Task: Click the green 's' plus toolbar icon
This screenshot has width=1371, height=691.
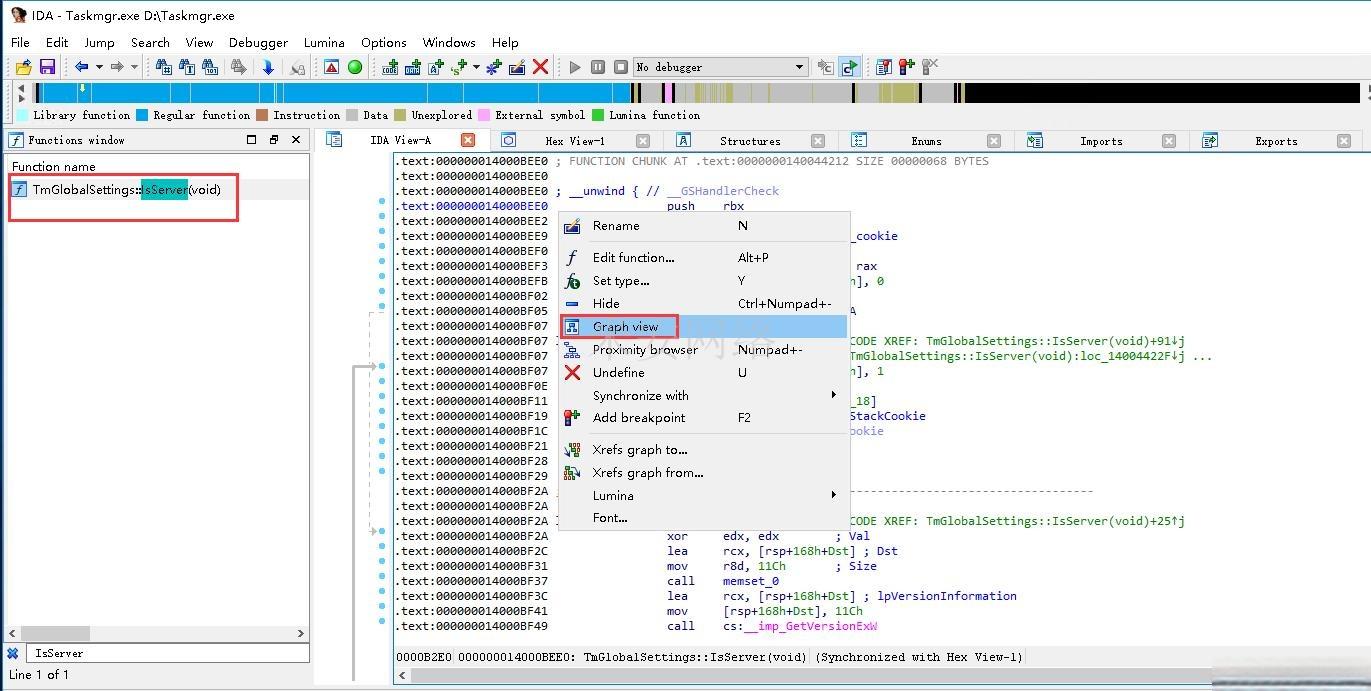Action: coord(459,67)
